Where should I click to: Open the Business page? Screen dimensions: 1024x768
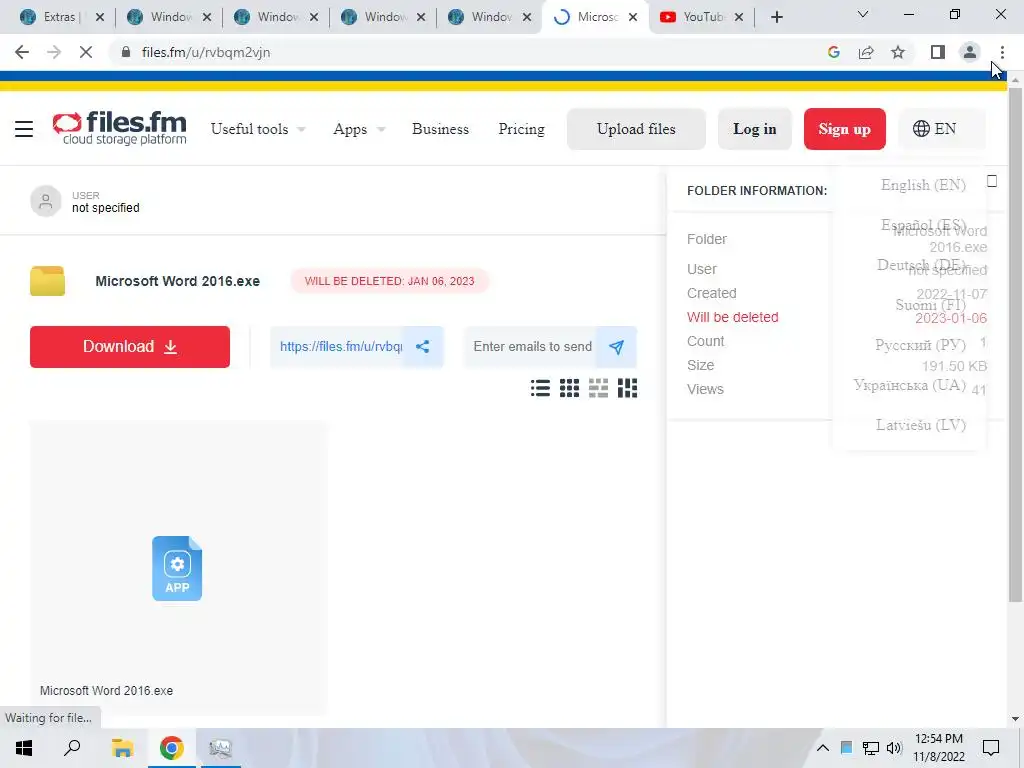(x=440, y=129)
